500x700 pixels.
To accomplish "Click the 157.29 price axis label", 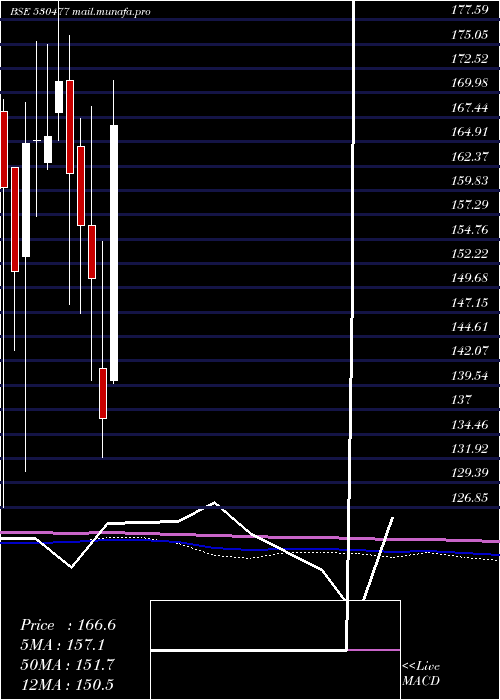I will (470, 205).
